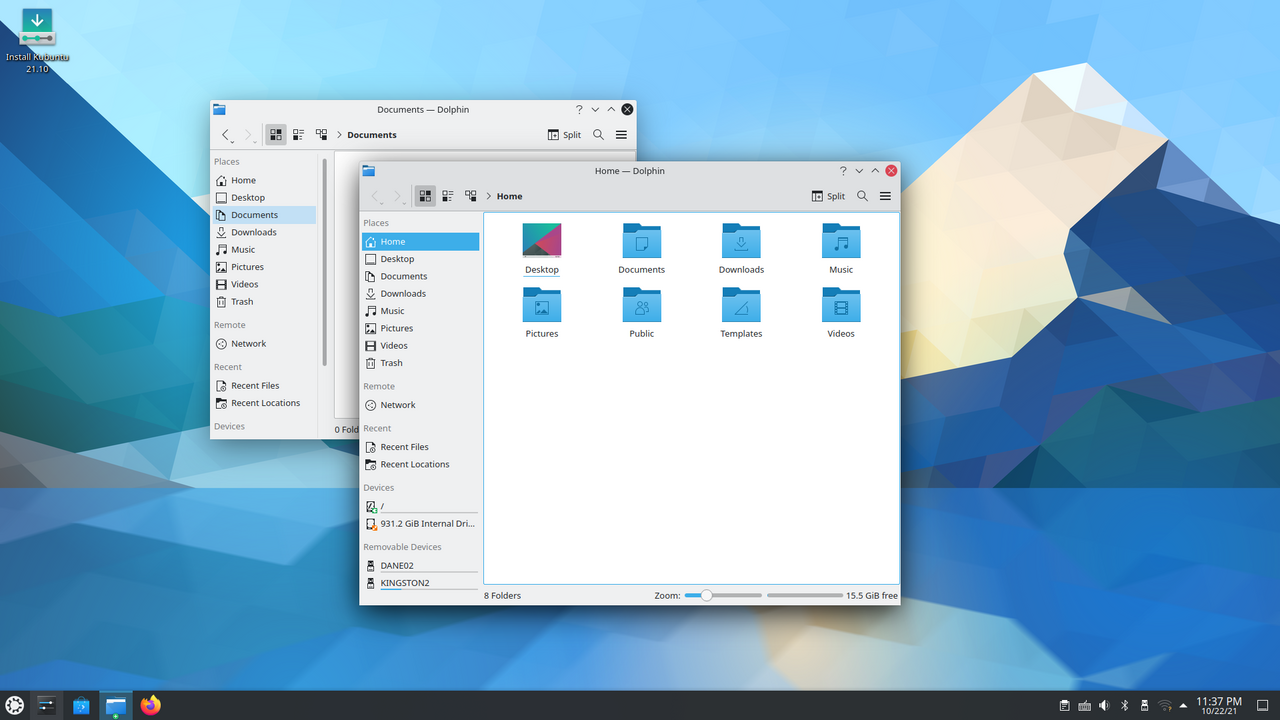Switch Home window to Details view mode

(x=471, y=196)
